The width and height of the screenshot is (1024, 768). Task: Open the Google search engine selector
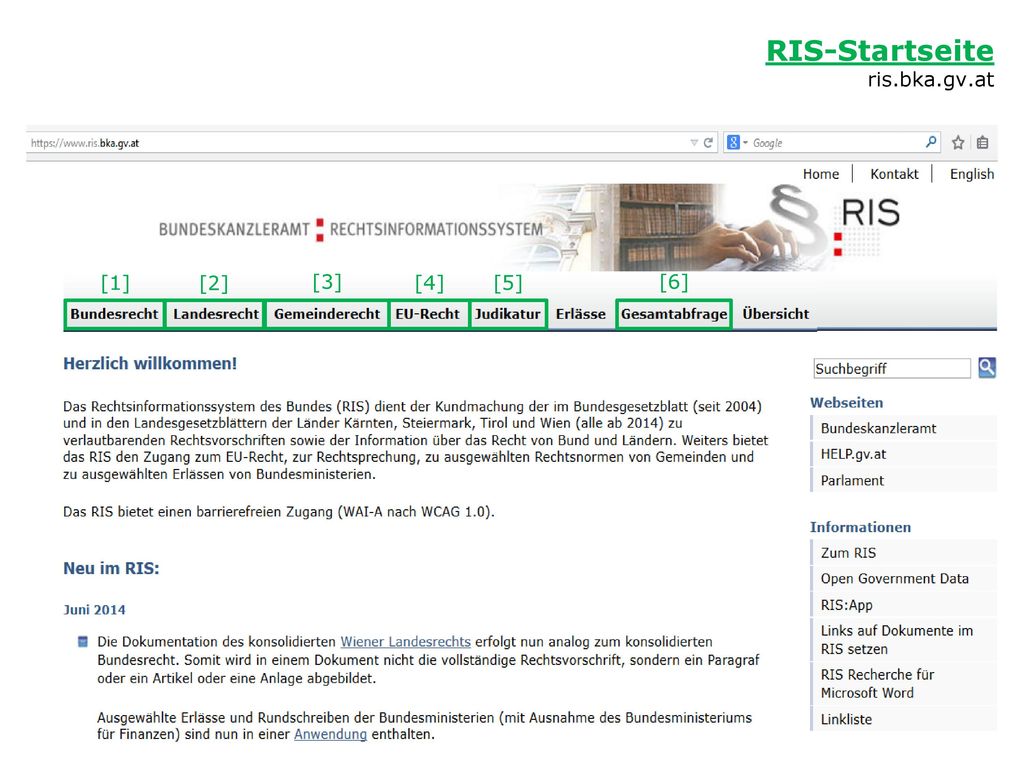(737, 142)
